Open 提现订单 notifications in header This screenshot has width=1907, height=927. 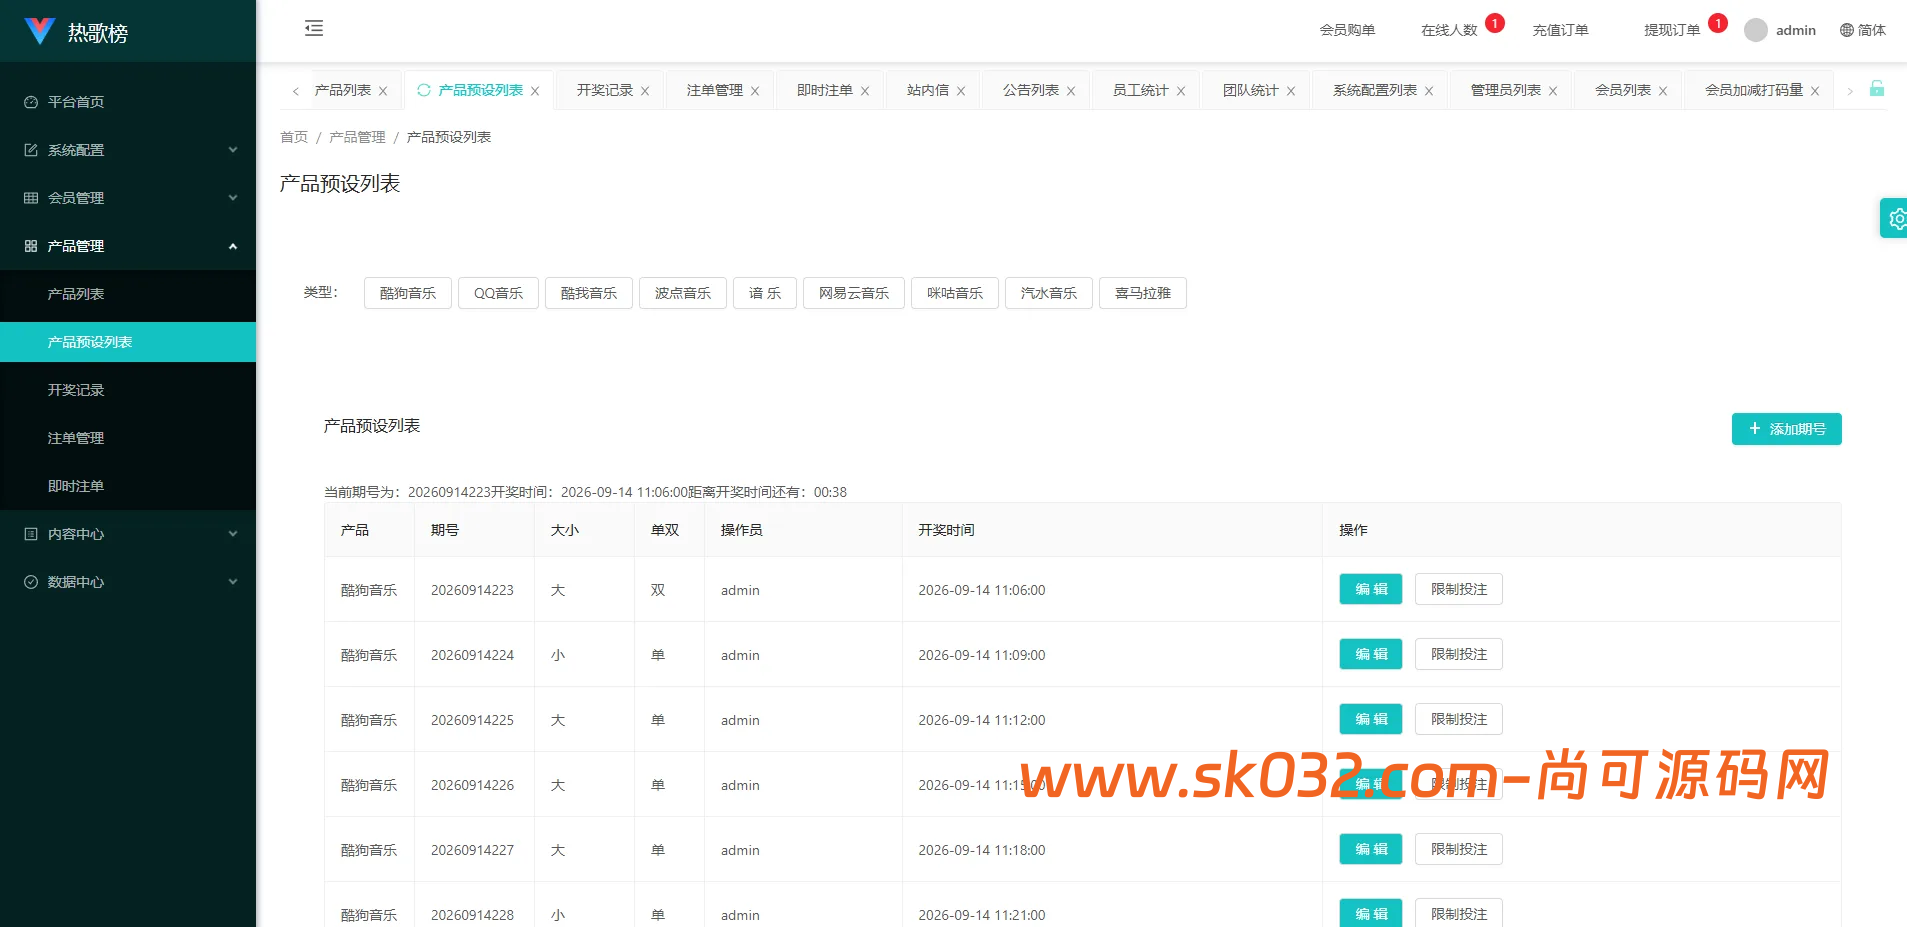pos(1672,30)
